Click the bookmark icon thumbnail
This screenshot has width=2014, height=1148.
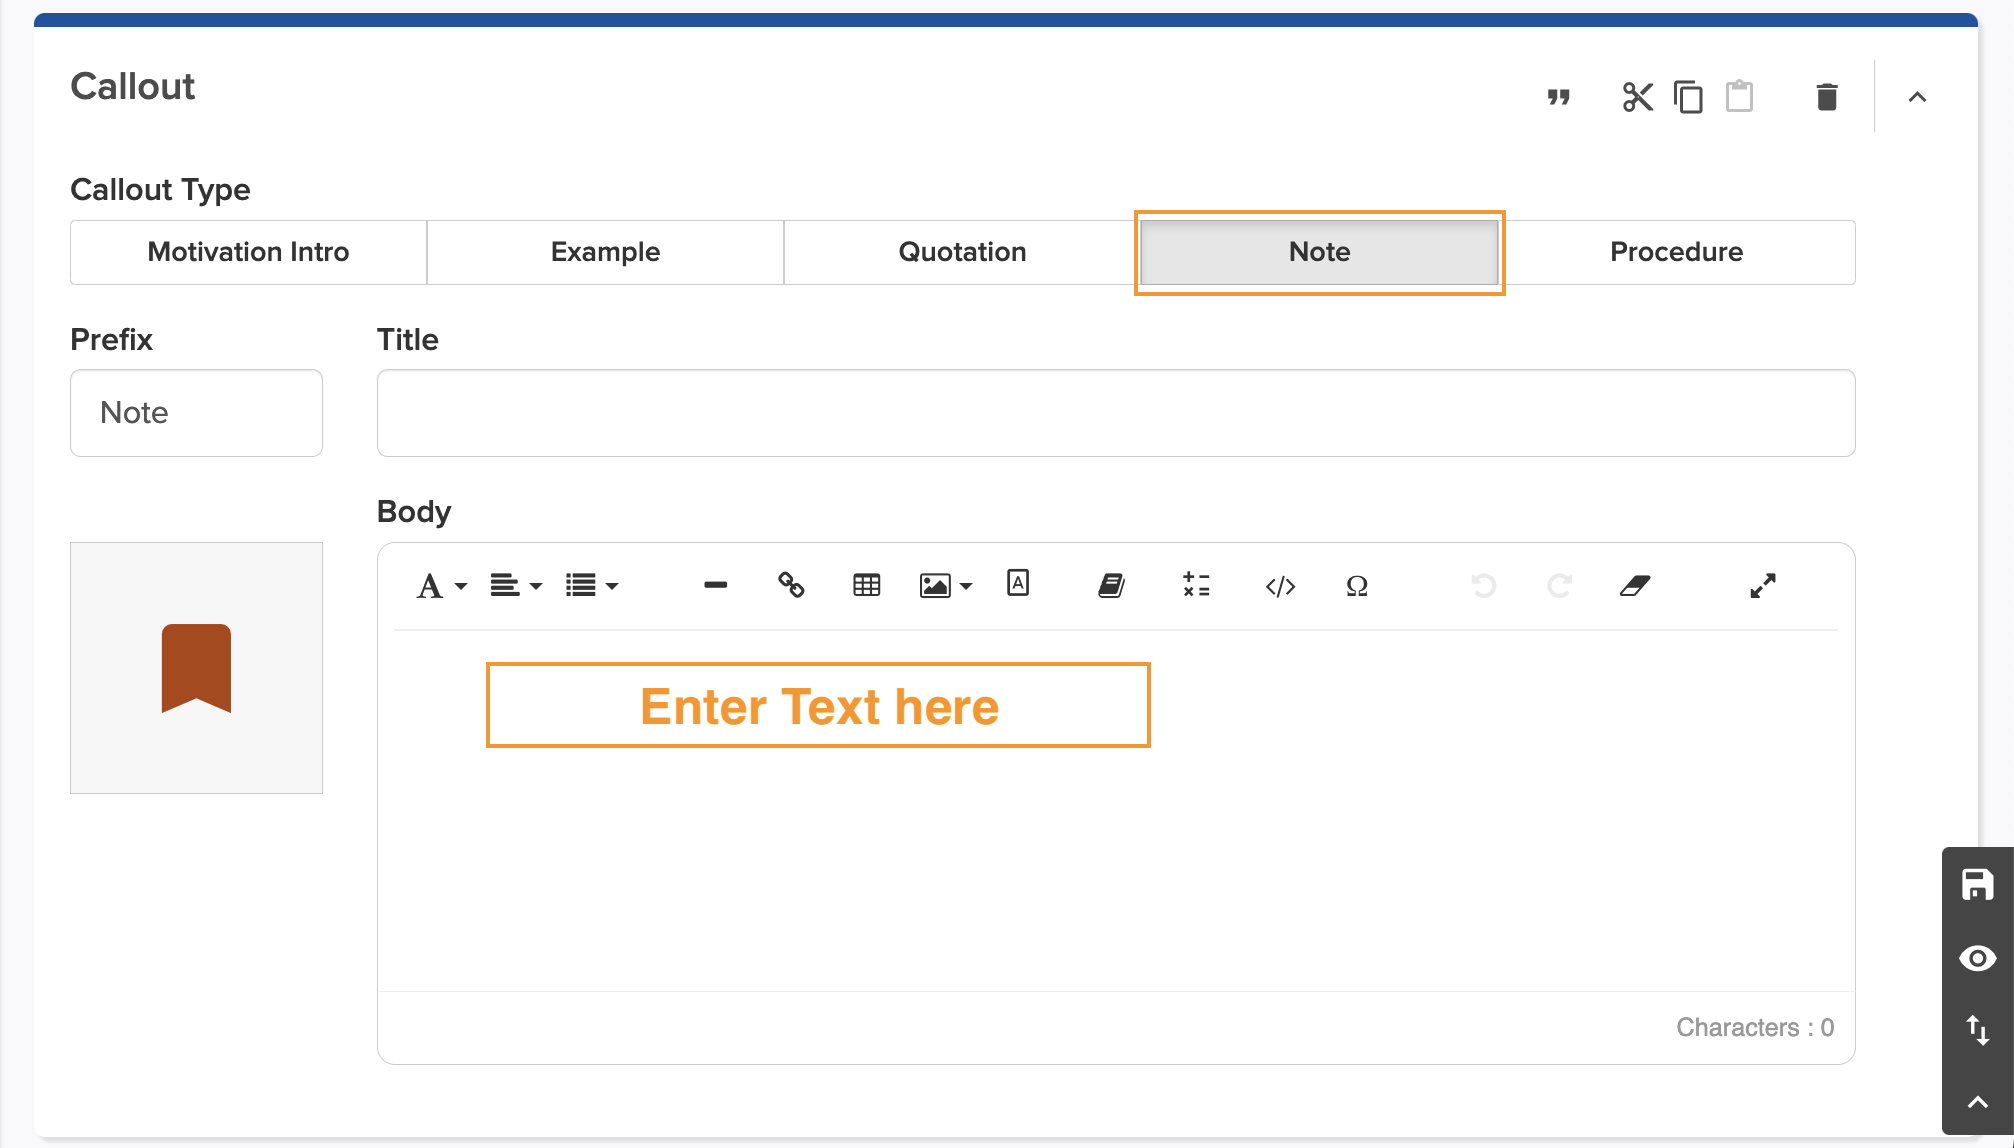point(196,668)
